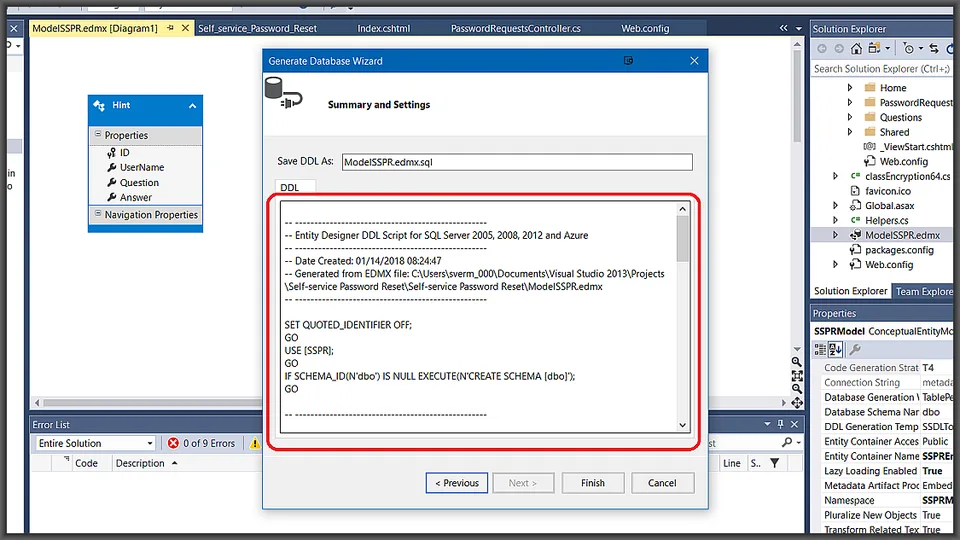Viewport: 960px width, 540px height.
Task: Close the ModelSSPR.edmx diagram tab
Action: tap(185, 28)
